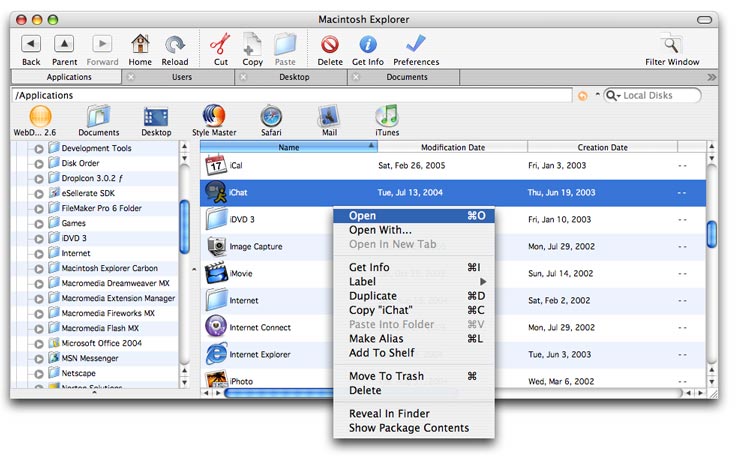Show more tabs with chevron arrows
Viewport: 741px width, 459px height.
(x=711, y=77)
